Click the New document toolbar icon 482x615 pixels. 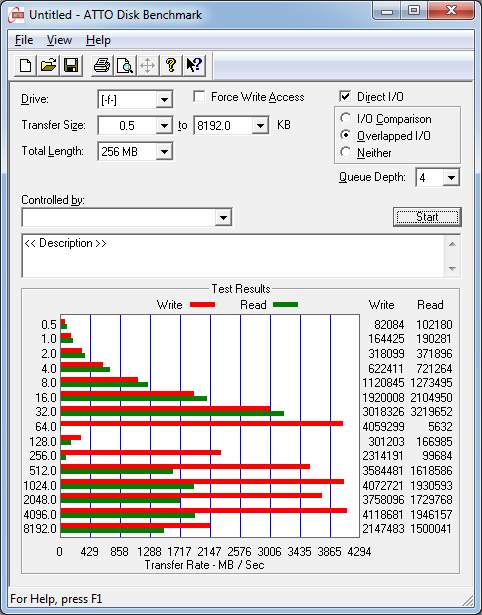[25, 66]
